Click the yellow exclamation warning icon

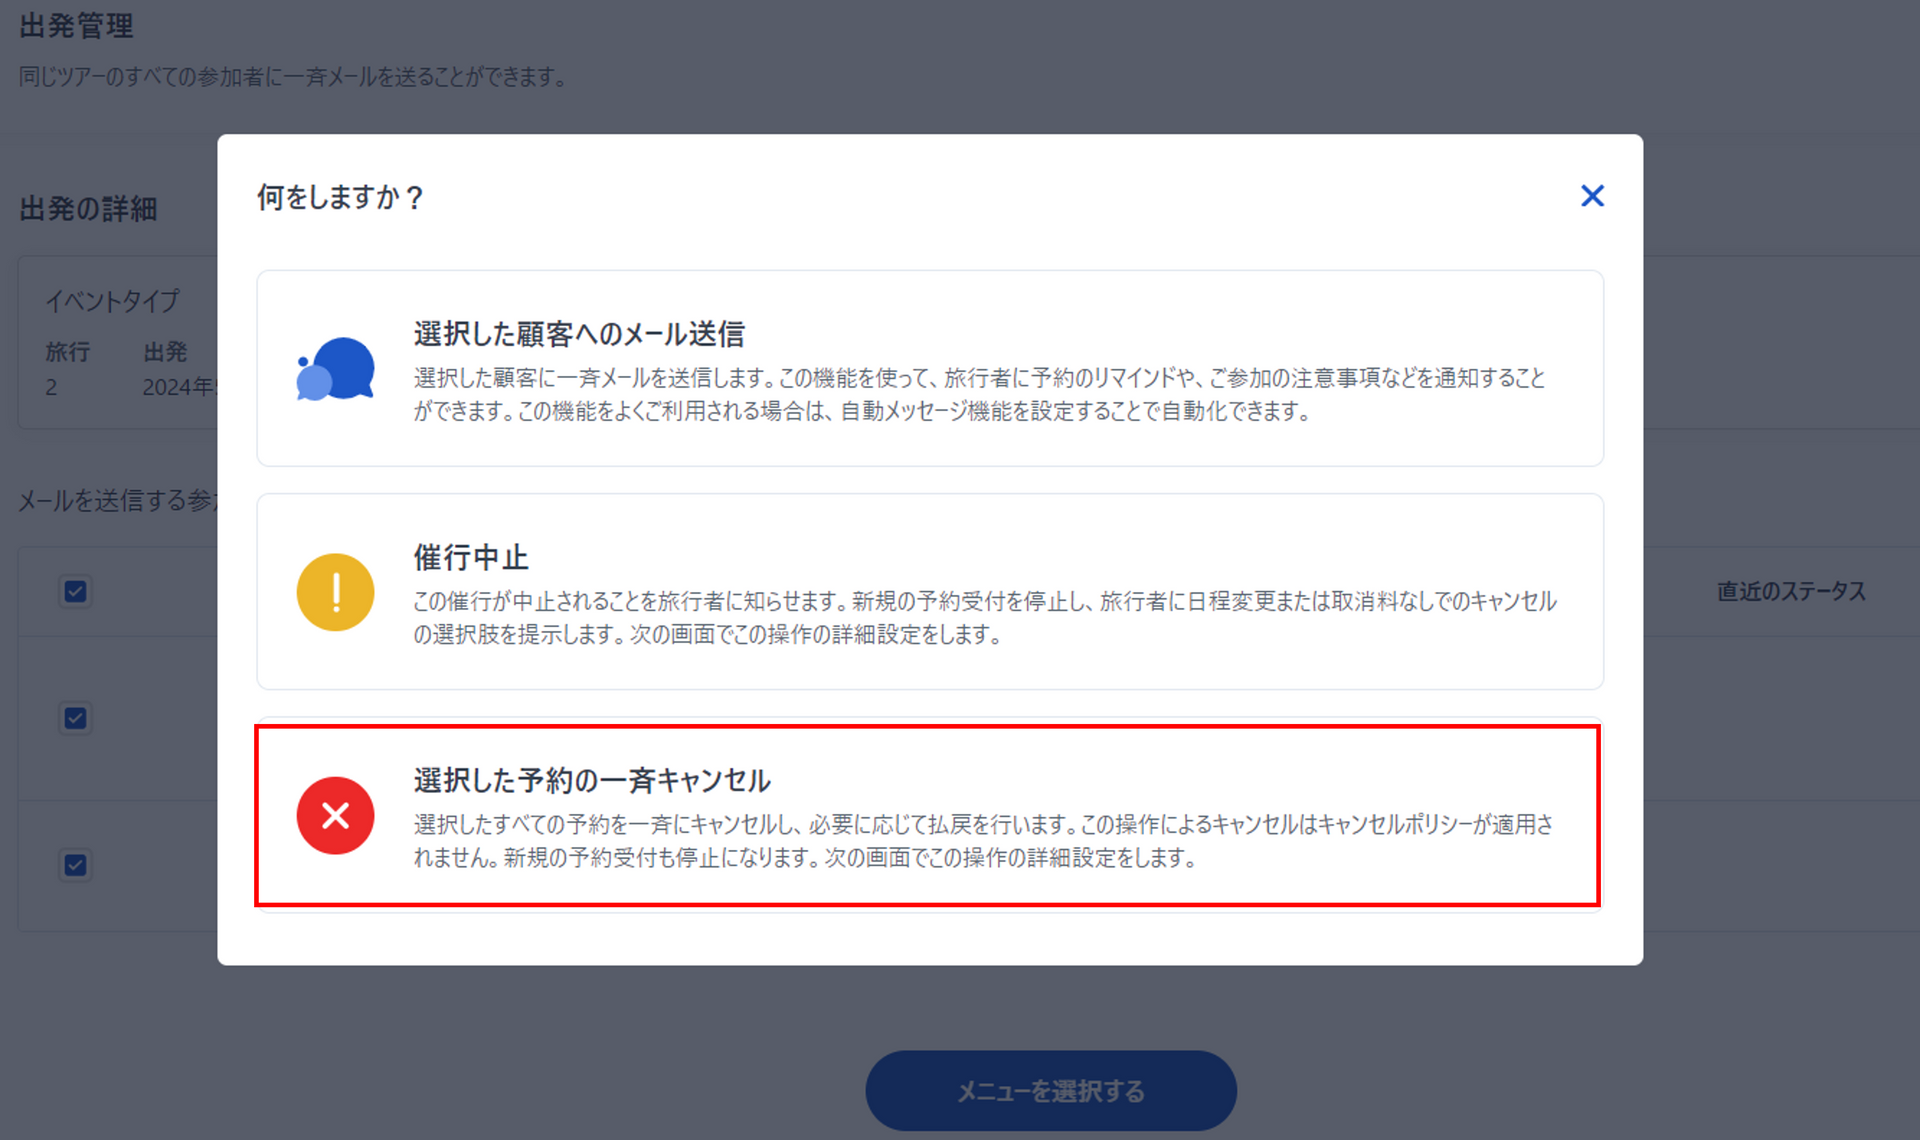[336, 592]
